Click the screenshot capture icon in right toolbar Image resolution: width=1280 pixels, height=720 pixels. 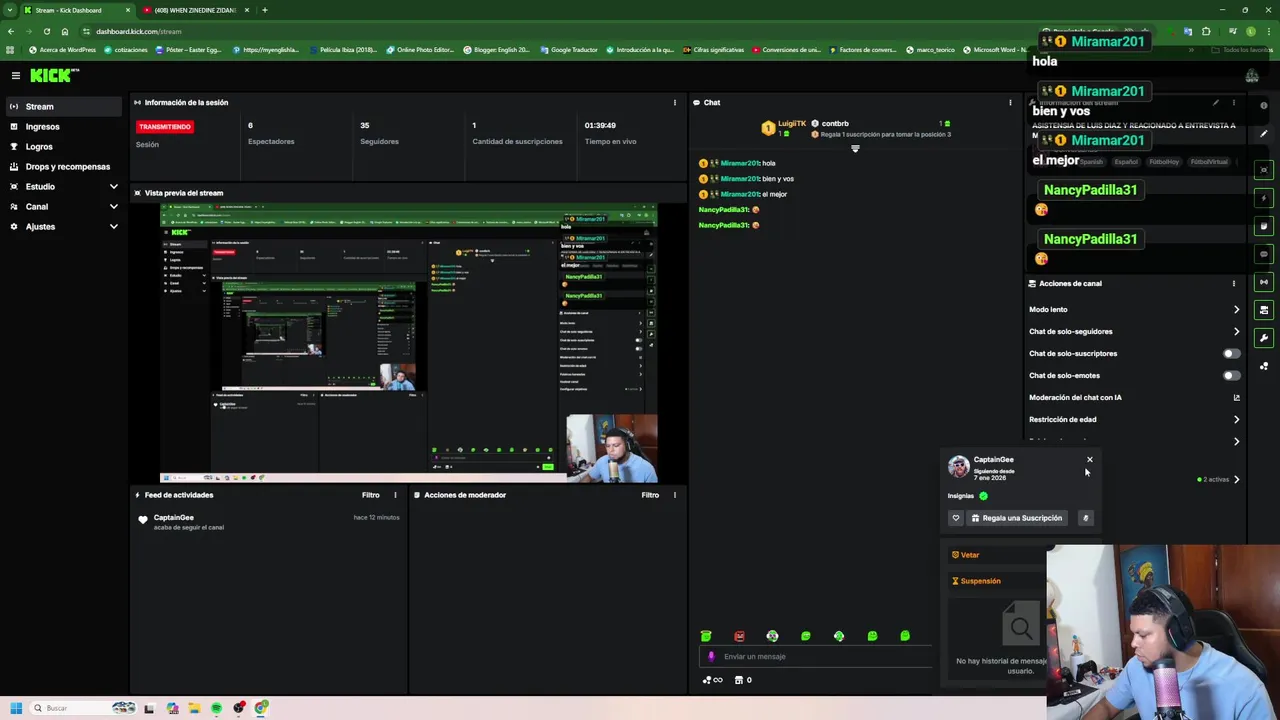[x=1264, y=170]
